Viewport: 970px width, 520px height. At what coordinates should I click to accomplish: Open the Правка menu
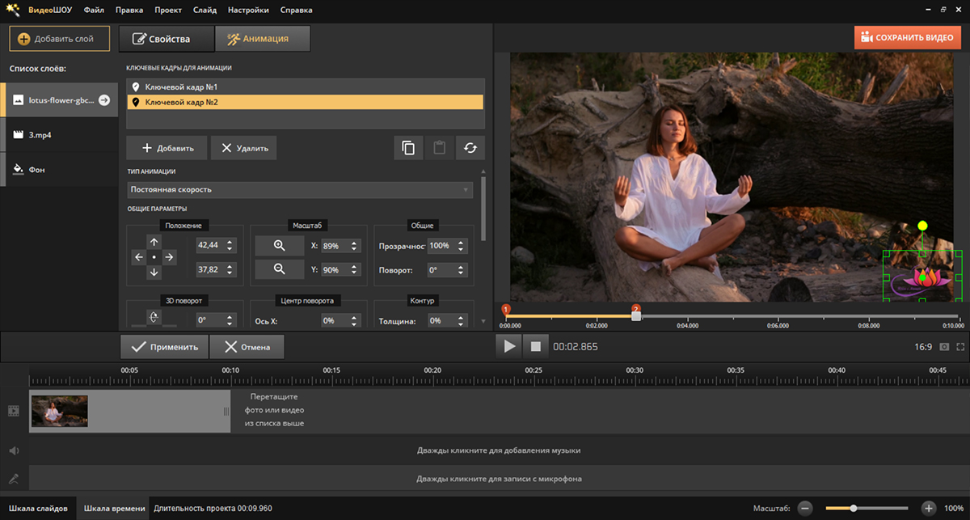[x=129, y=10]
